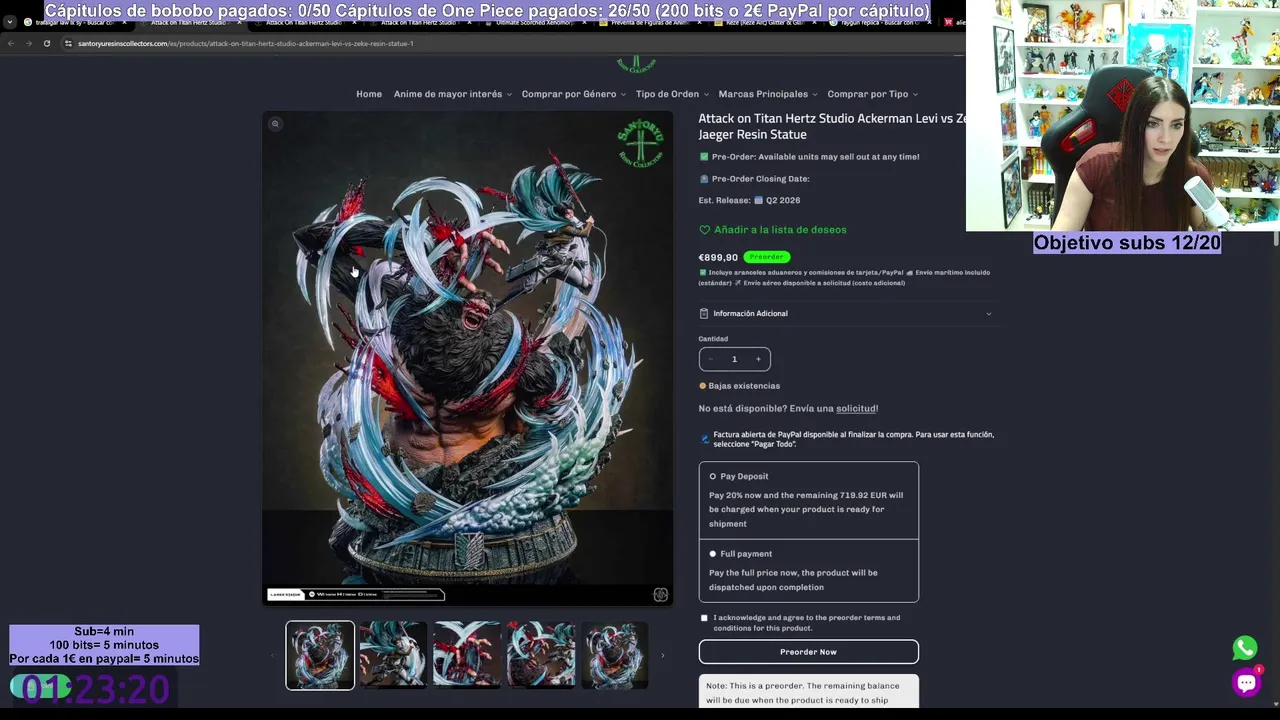Open the WhatsApp chat bubble
Viewport: 1280px width, 720px height.
tap(1245, 648)
